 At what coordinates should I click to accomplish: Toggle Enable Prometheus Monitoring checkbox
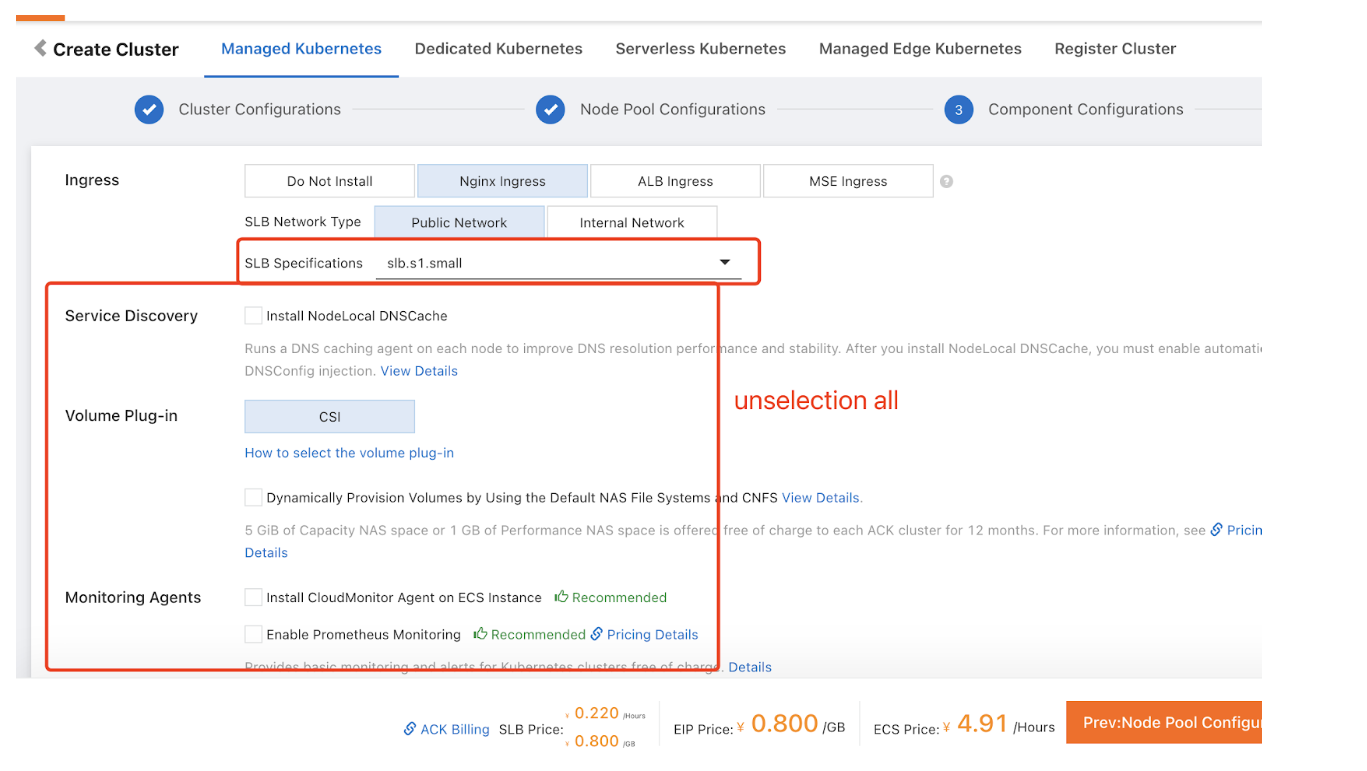(254, 634)
